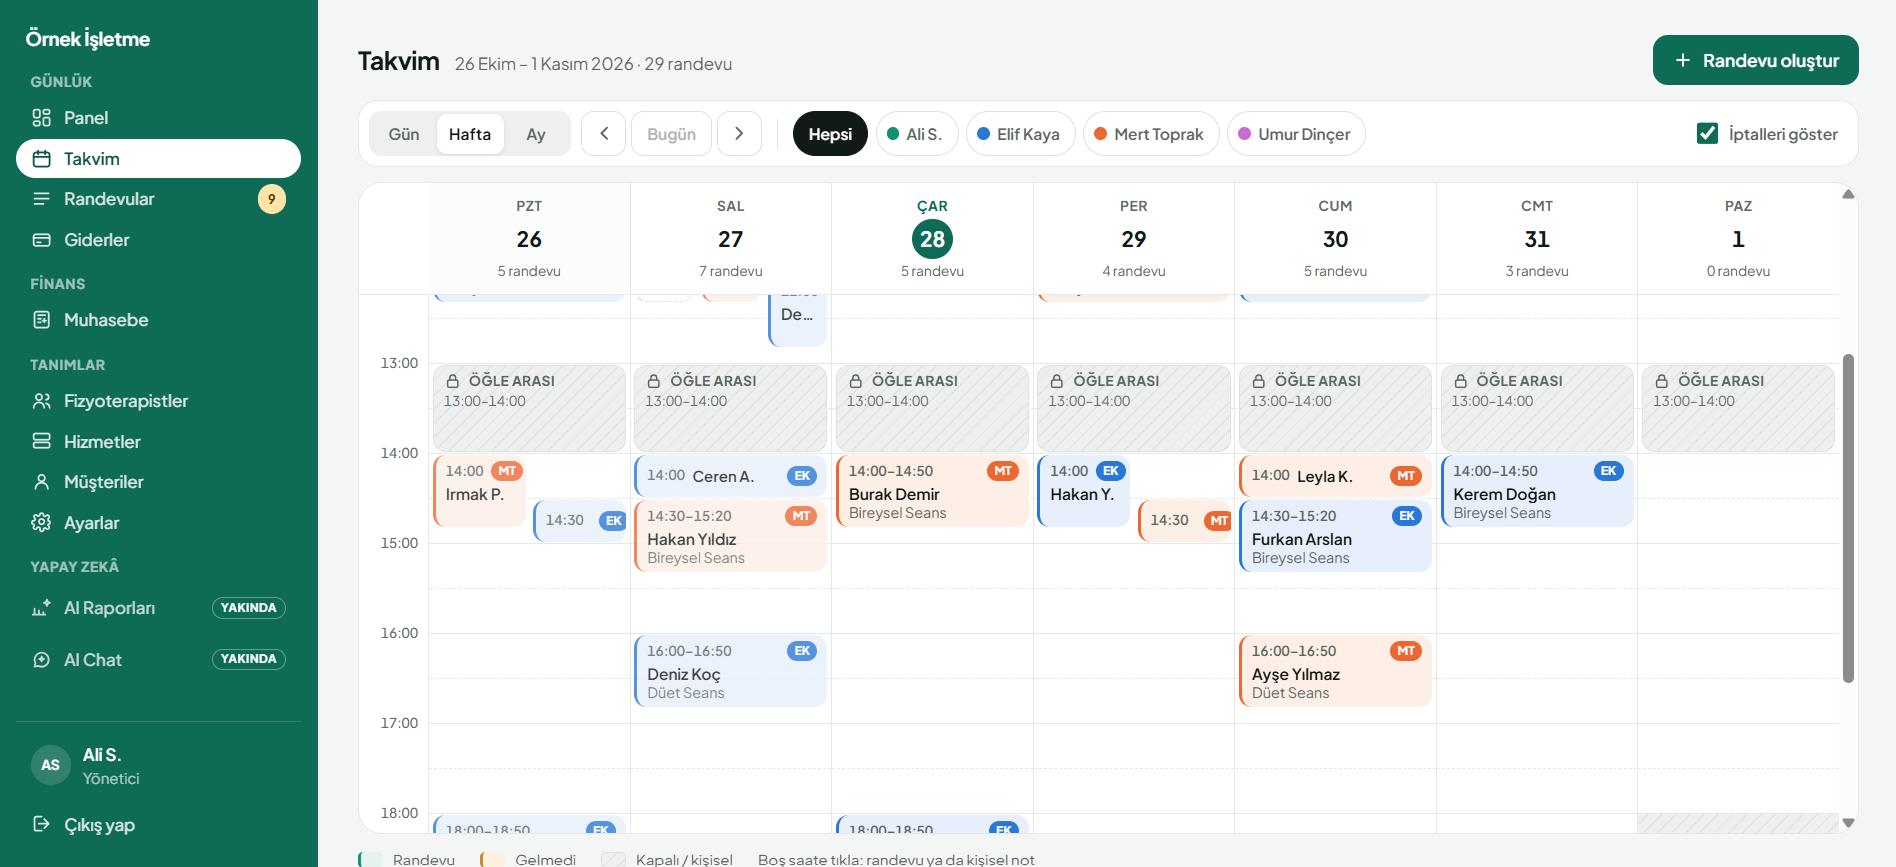The height and width of the screenshot is (867, 1896).
Task: Click the AI Raporları chart icon
Action: click(x=41, y=608)
